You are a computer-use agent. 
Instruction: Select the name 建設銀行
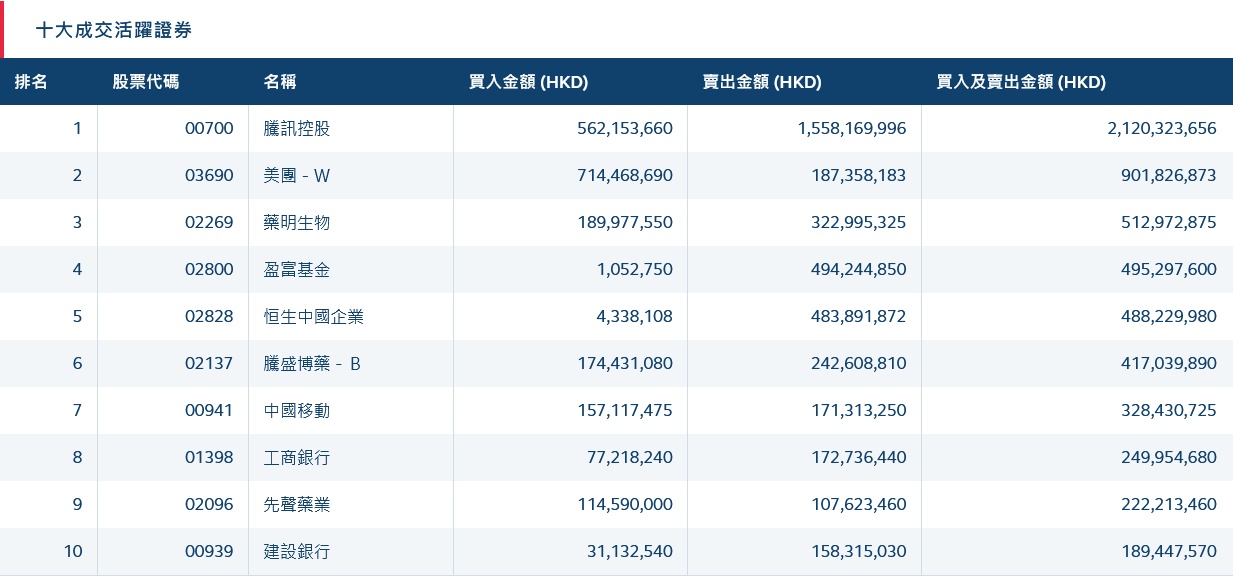click(297, 551)
